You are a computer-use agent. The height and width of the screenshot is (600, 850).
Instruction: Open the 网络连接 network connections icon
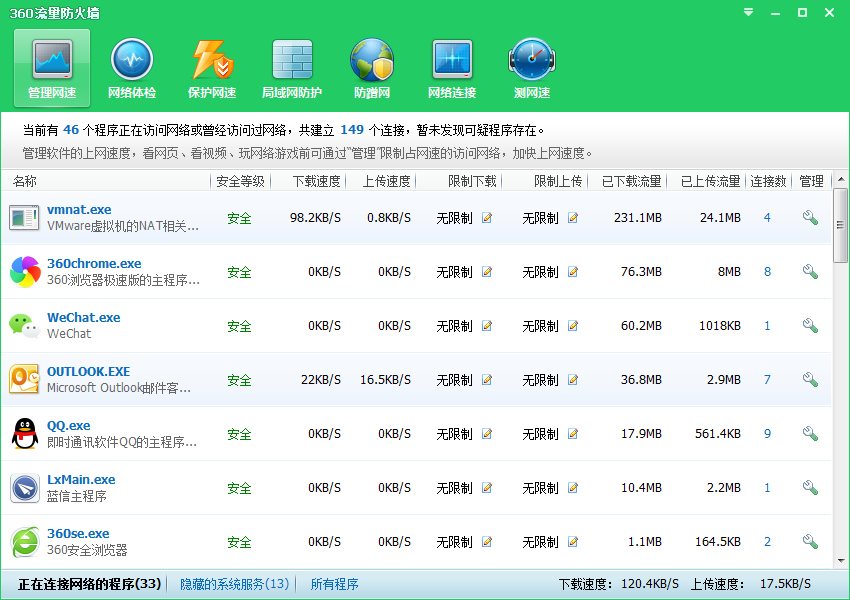(452, 68)
